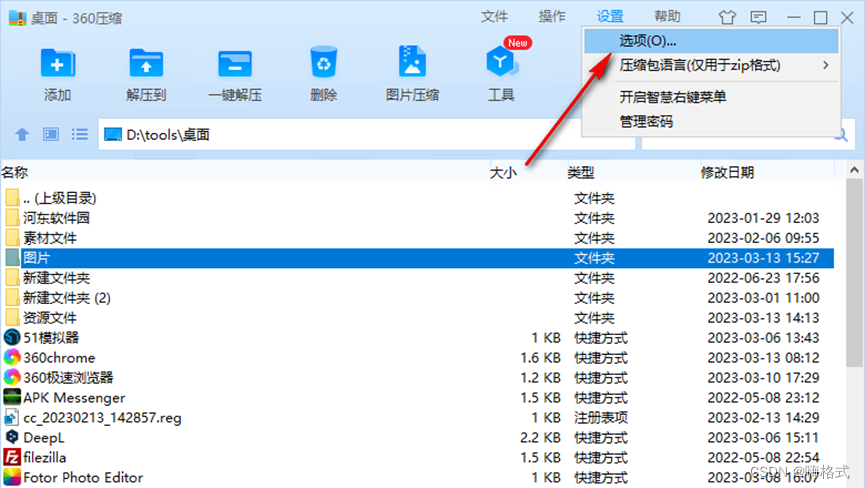This screenshot has width=865, height=488.
Task: Click the drive icon in the address bar
Action: click(x=113, y=135)
